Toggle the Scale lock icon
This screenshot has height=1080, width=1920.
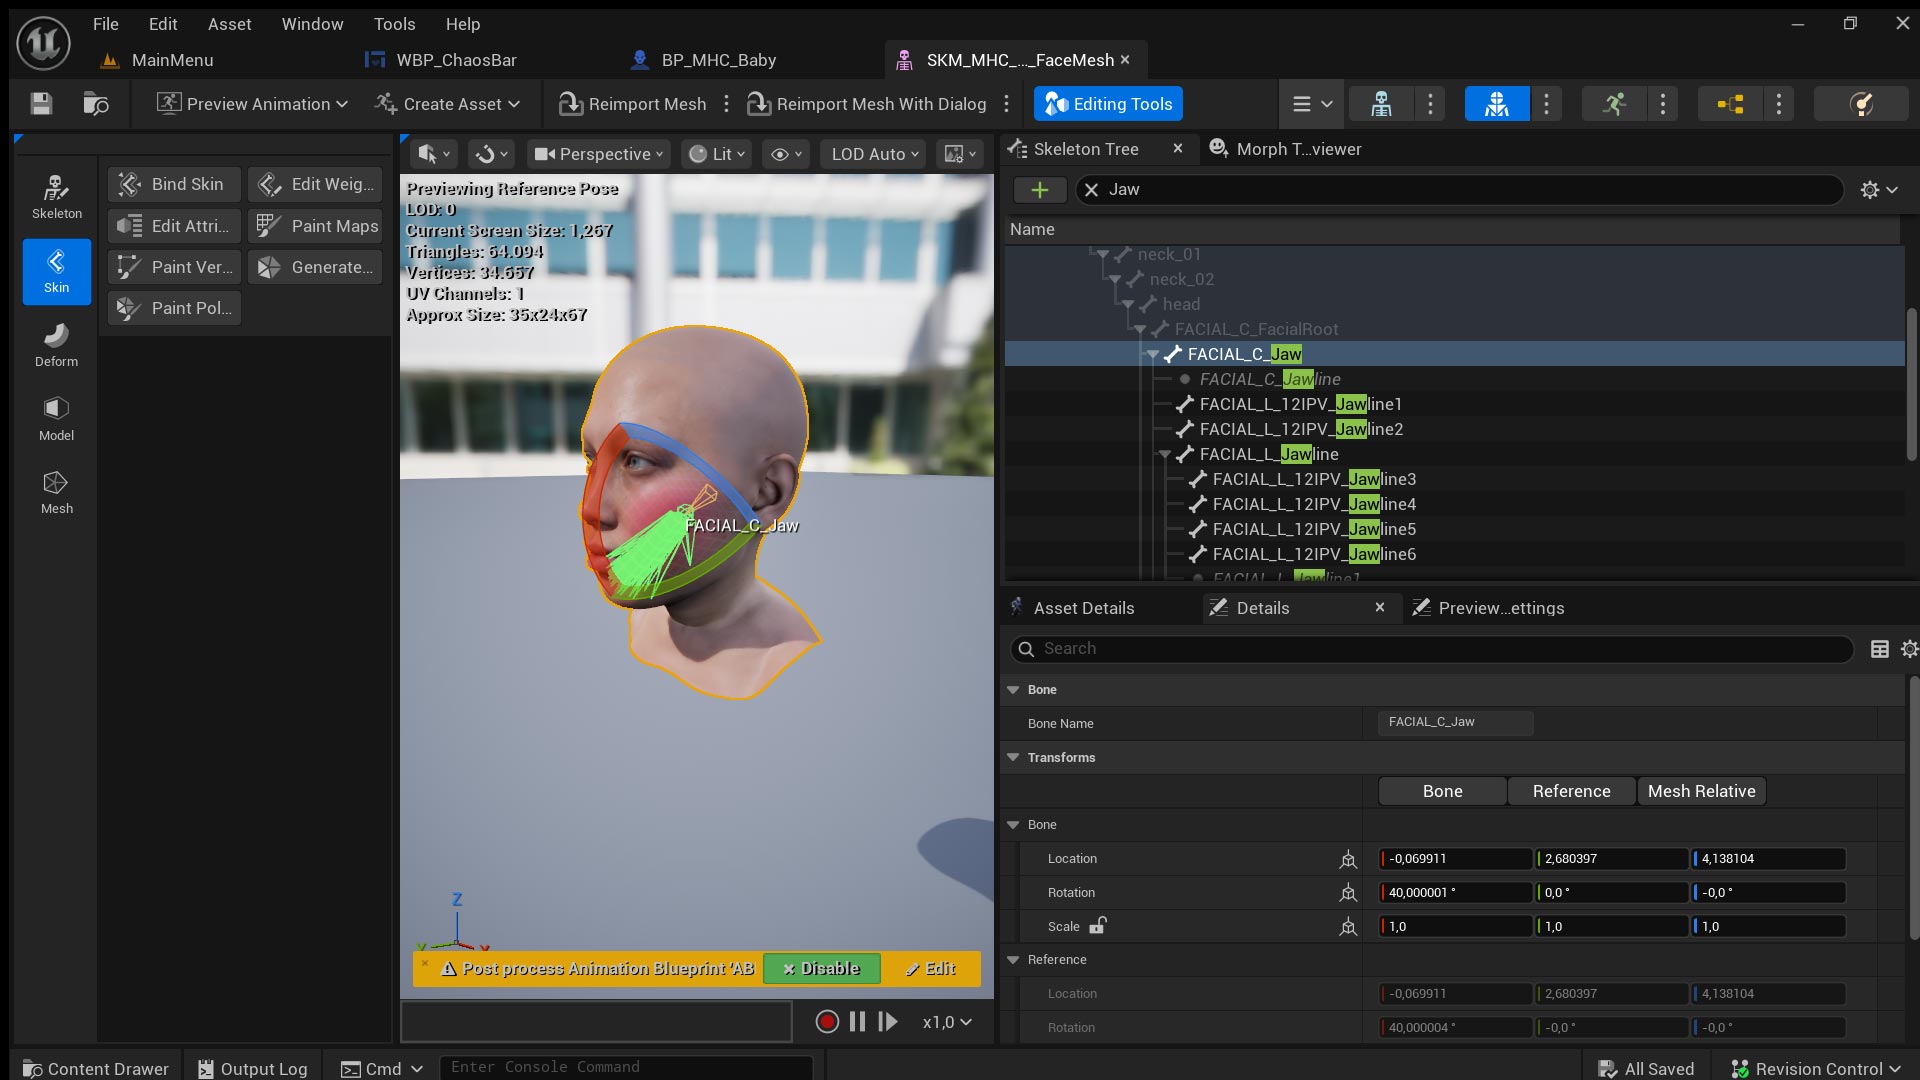(x=1097, y=926)
